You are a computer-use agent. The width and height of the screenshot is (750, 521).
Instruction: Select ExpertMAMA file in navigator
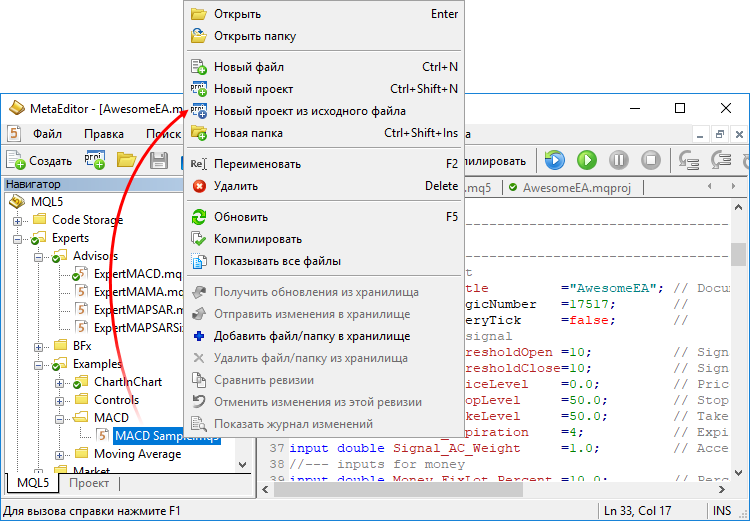point(139,292)
